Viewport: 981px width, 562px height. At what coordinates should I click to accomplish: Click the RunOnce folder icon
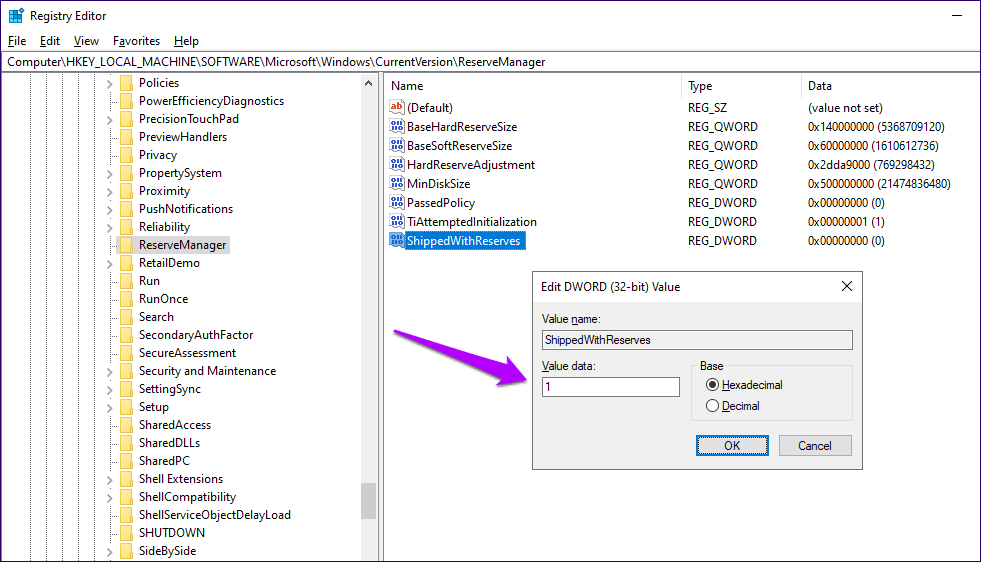pyautogui.click(x=126, y=299)
